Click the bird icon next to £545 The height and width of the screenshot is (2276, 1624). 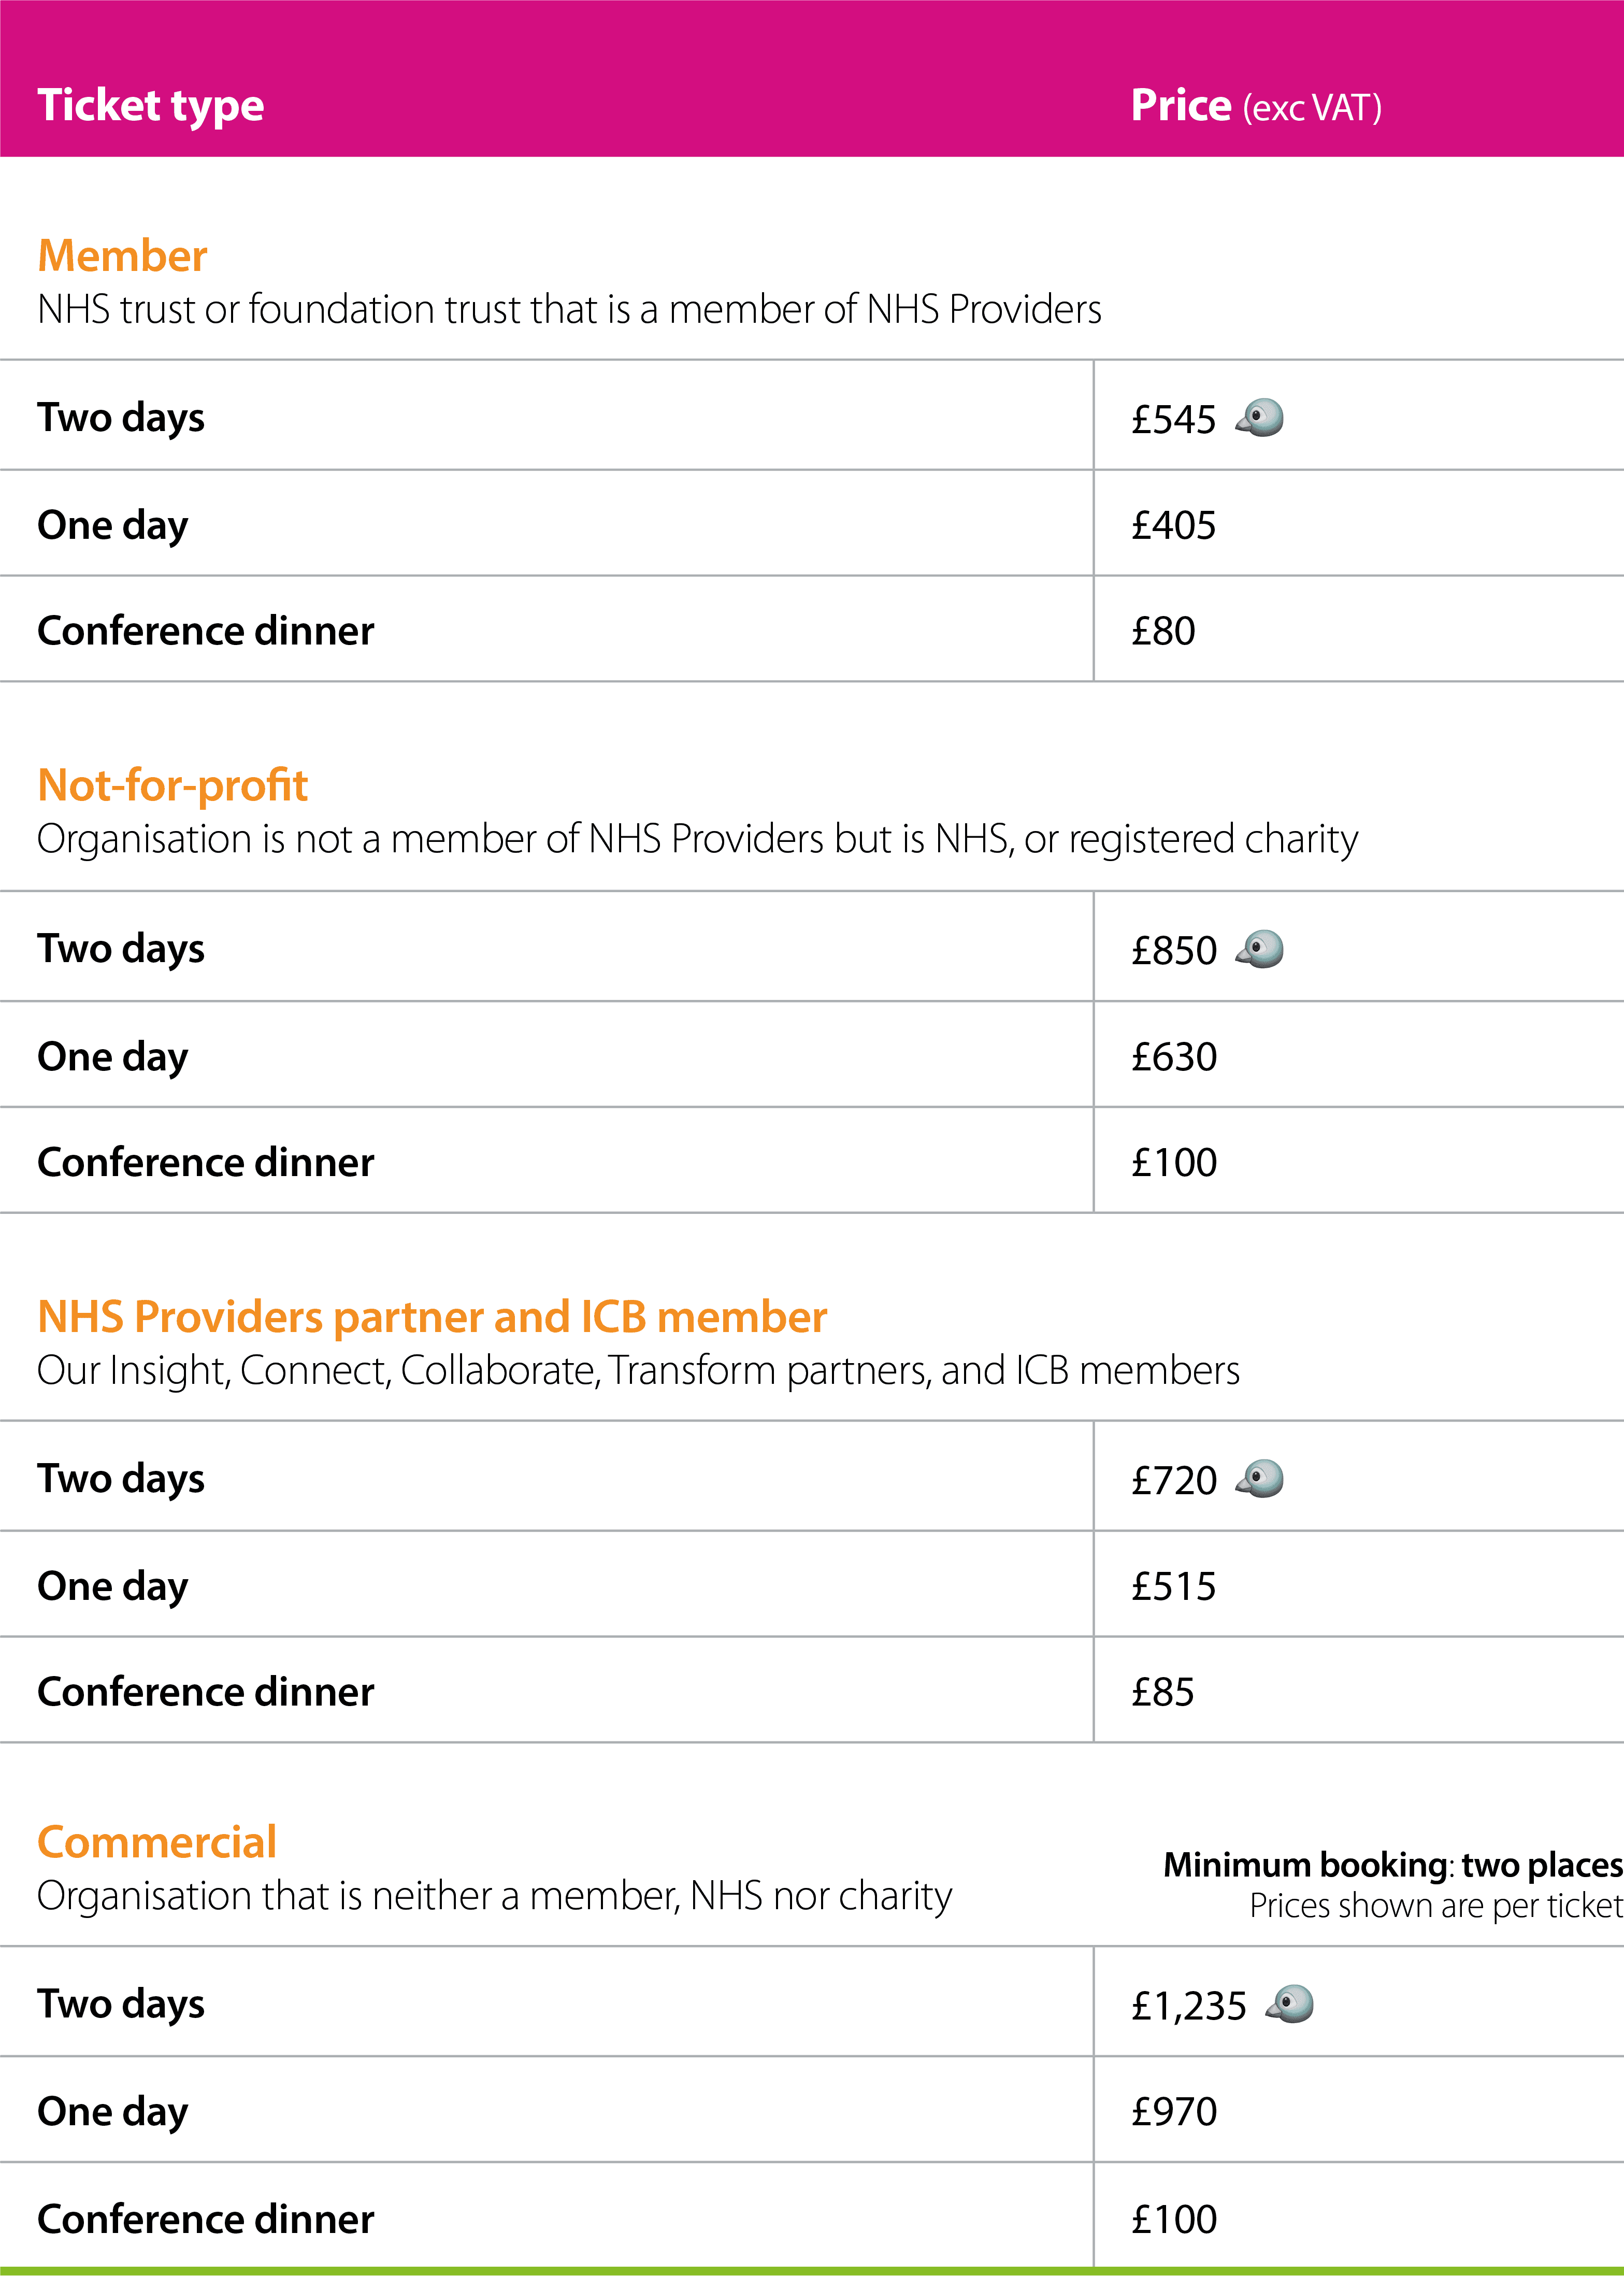click(1260, 418)
